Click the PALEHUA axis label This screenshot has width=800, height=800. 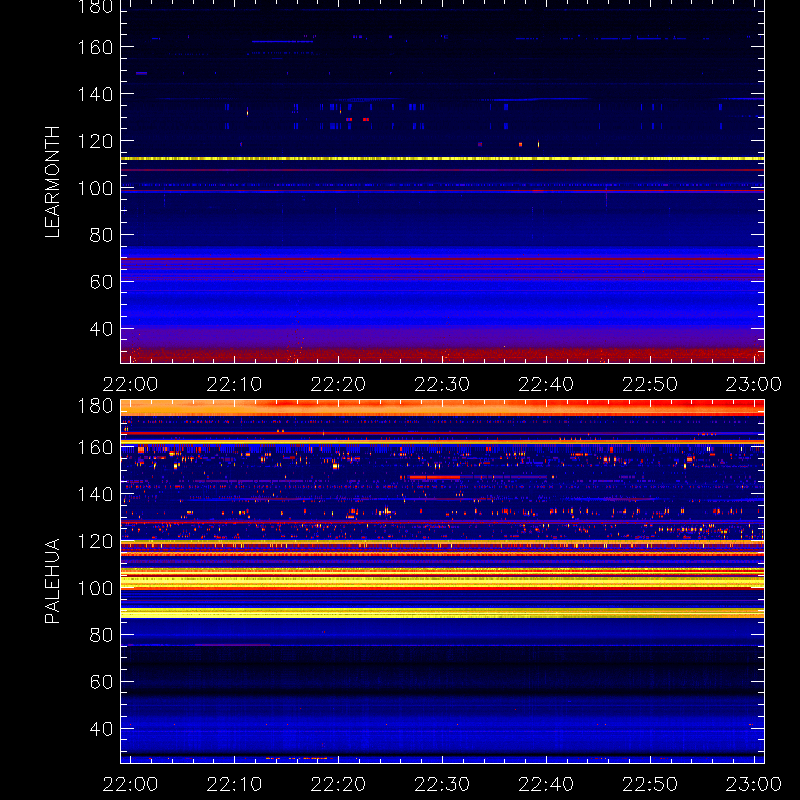[52, 581]
